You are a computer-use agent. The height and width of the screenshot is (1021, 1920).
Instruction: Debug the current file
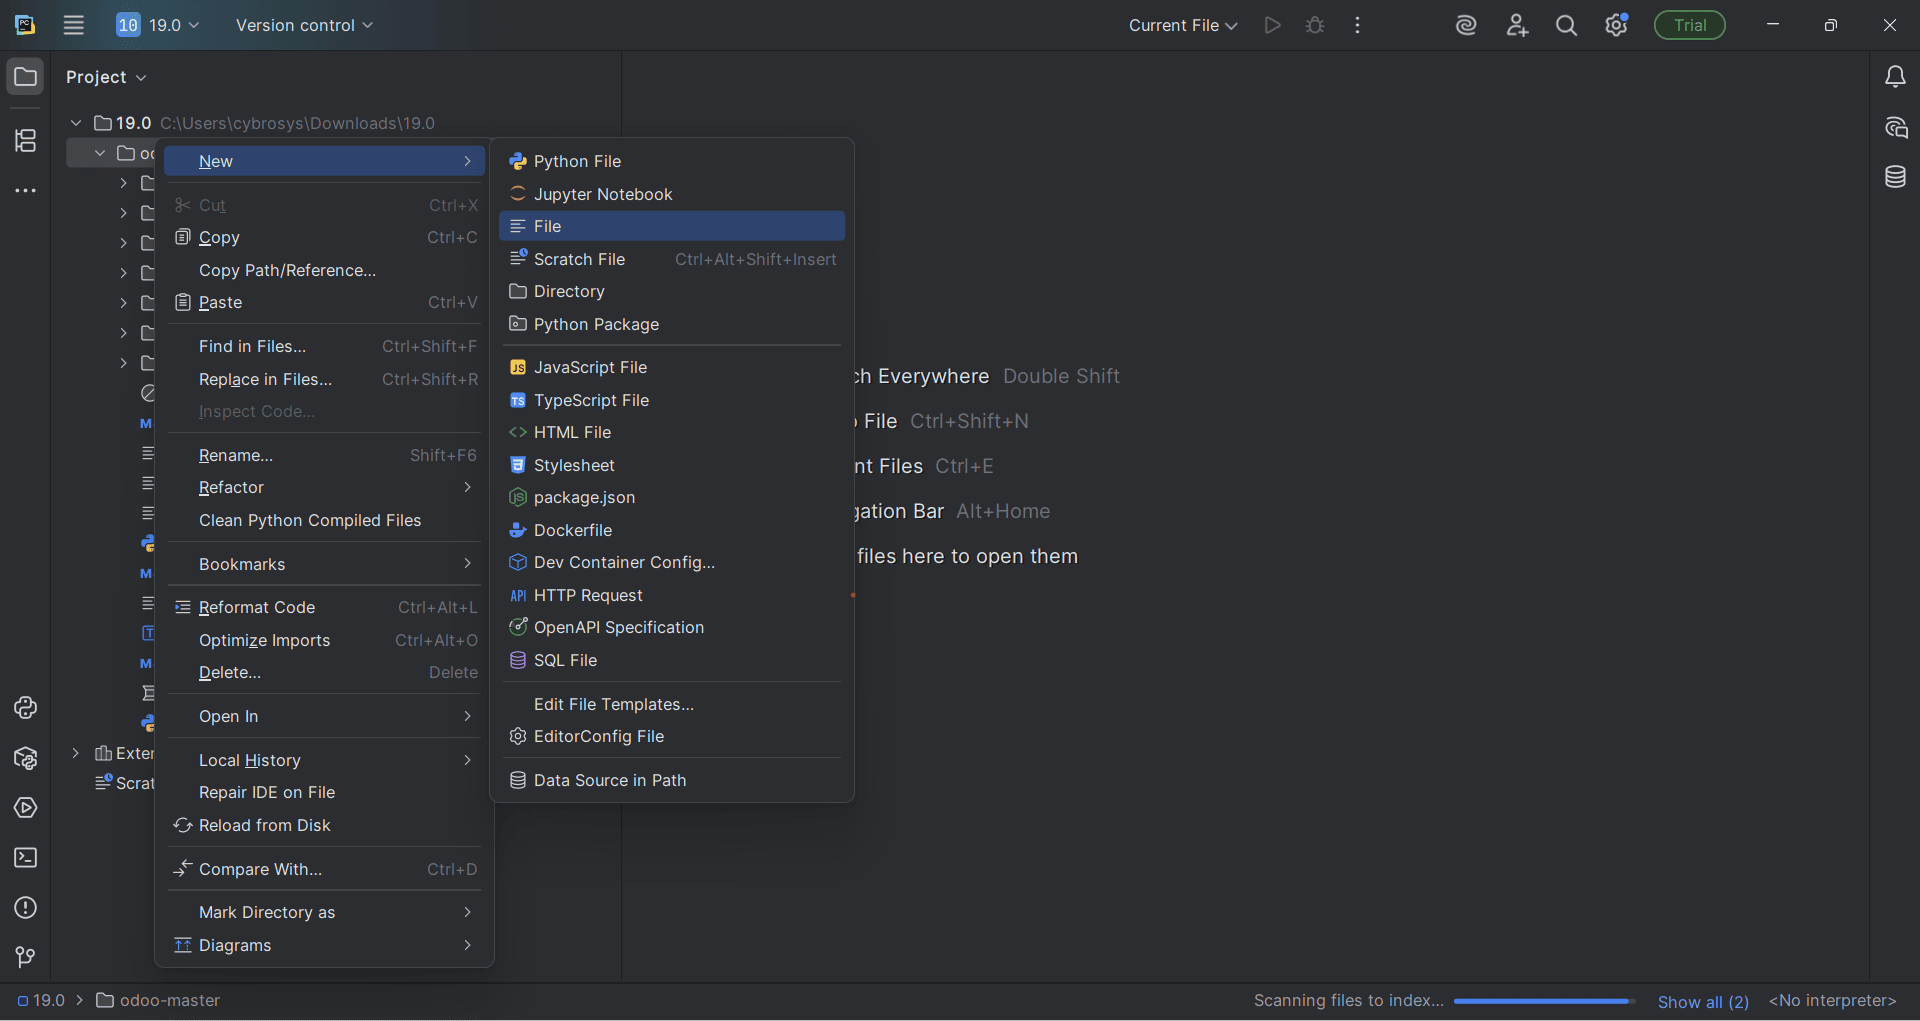coord(1315,25)
